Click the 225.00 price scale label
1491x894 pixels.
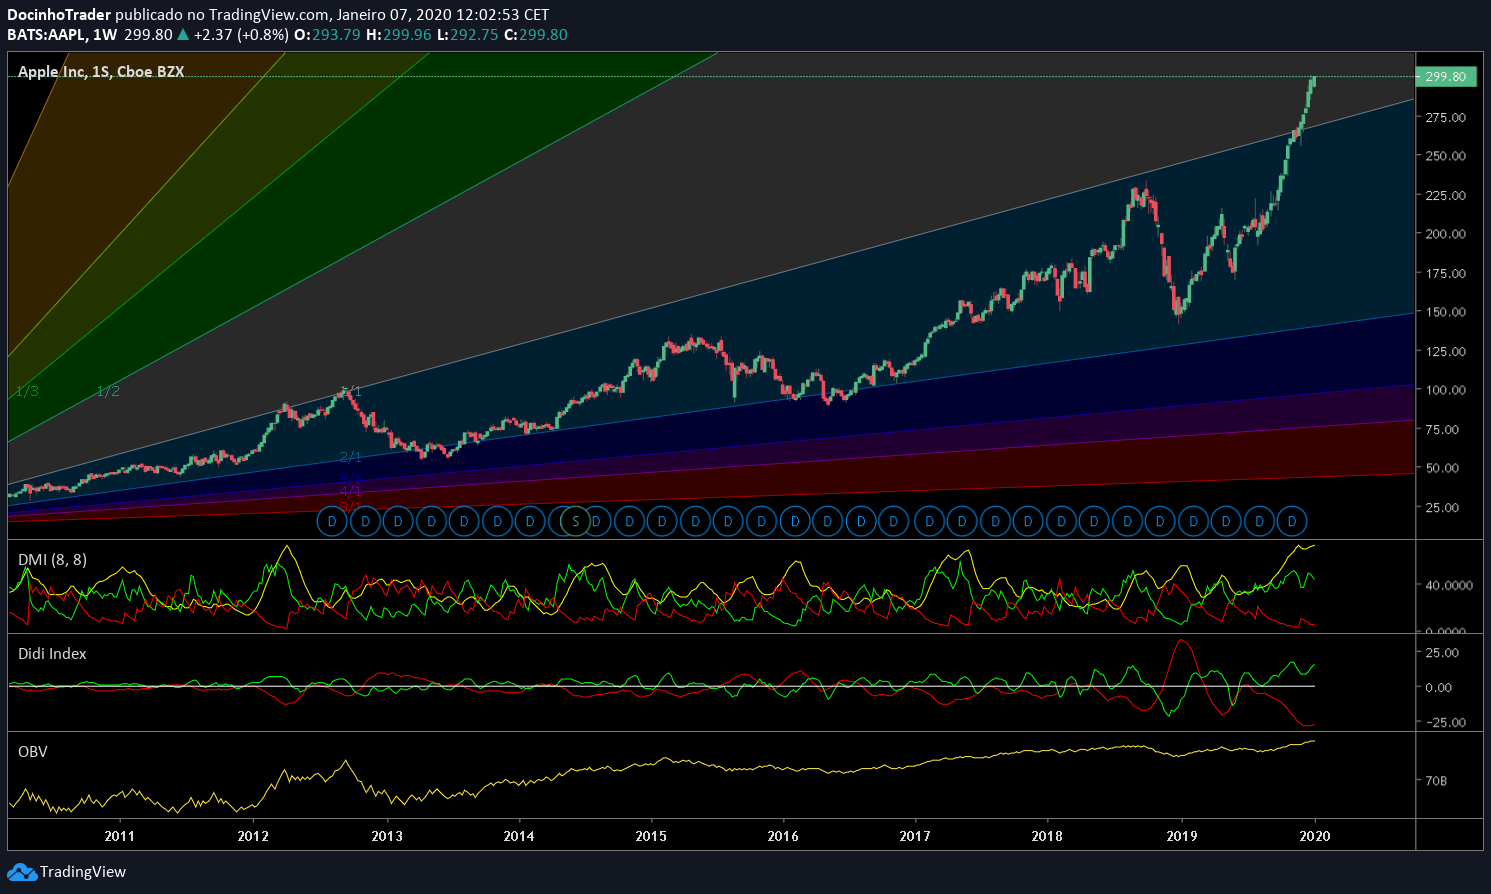tap(1446, 196)
